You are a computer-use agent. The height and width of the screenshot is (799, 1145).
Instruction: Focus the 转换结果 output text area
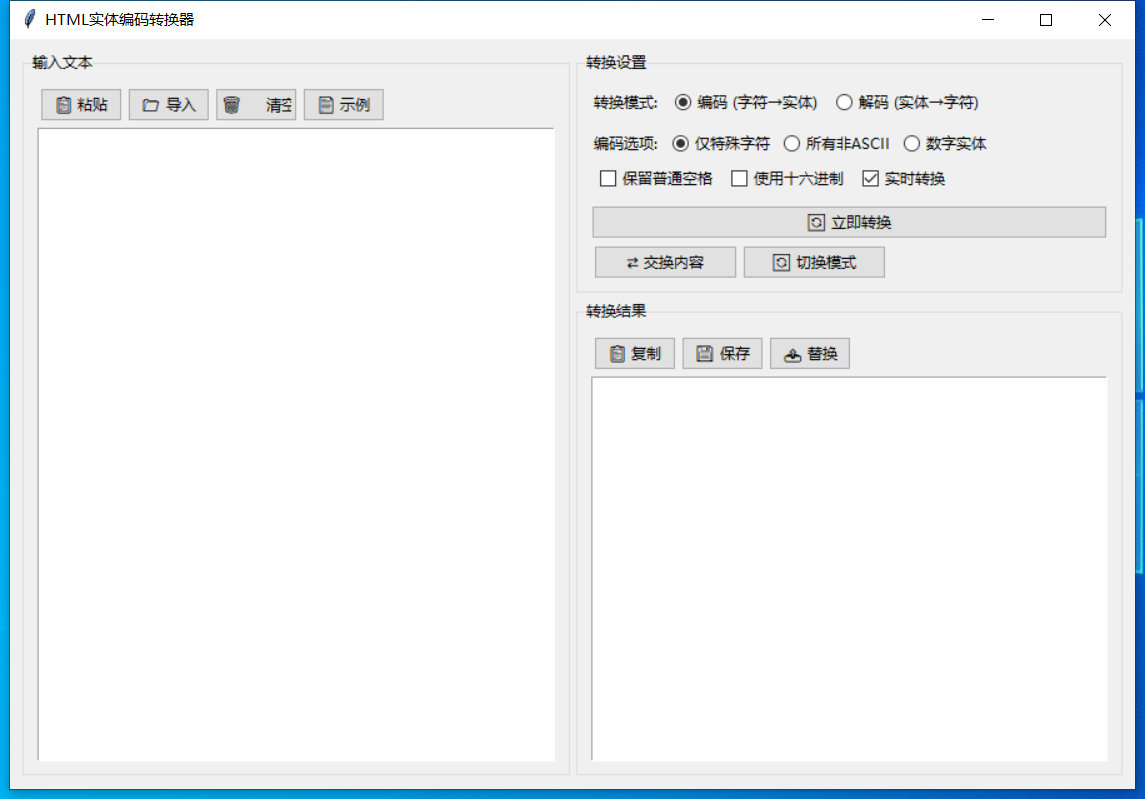[849, 569]
